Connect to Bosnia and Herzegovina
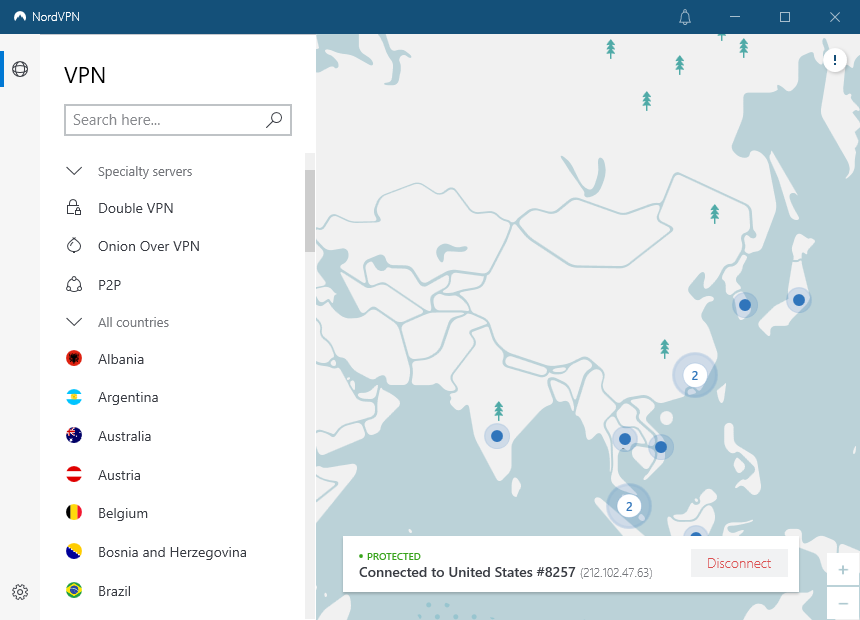The image size is (860, 620). (172, 552)
